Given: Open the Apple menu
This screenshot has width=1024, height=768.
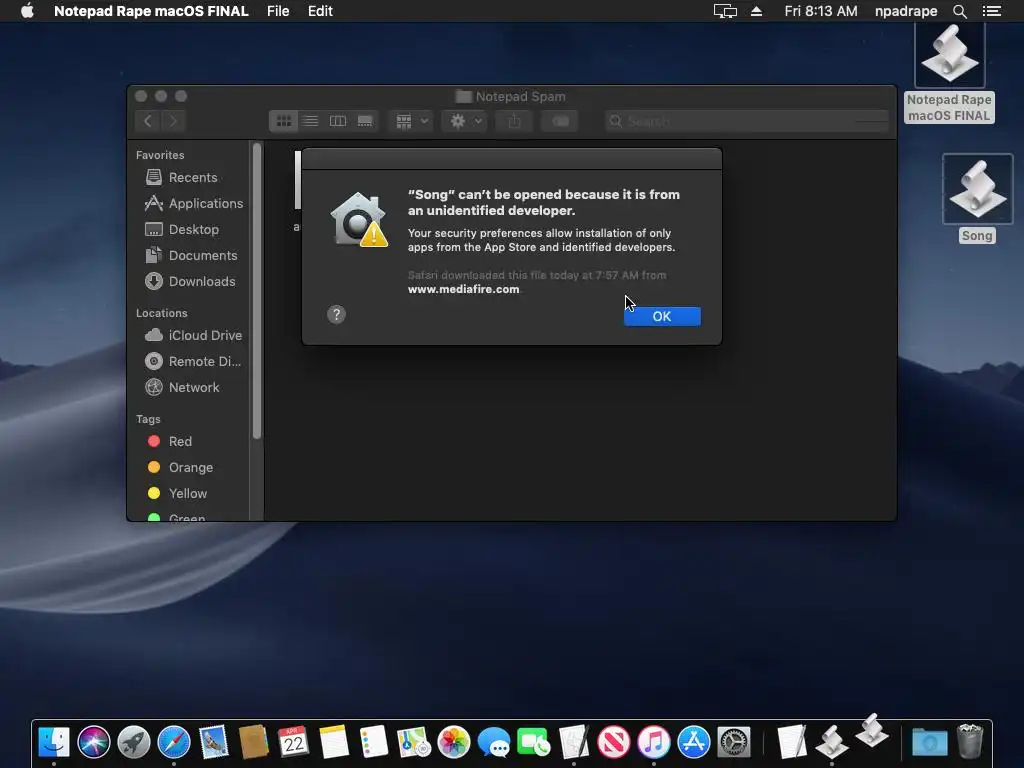Looking at the screenshot, I should click(x=27, y=11).
